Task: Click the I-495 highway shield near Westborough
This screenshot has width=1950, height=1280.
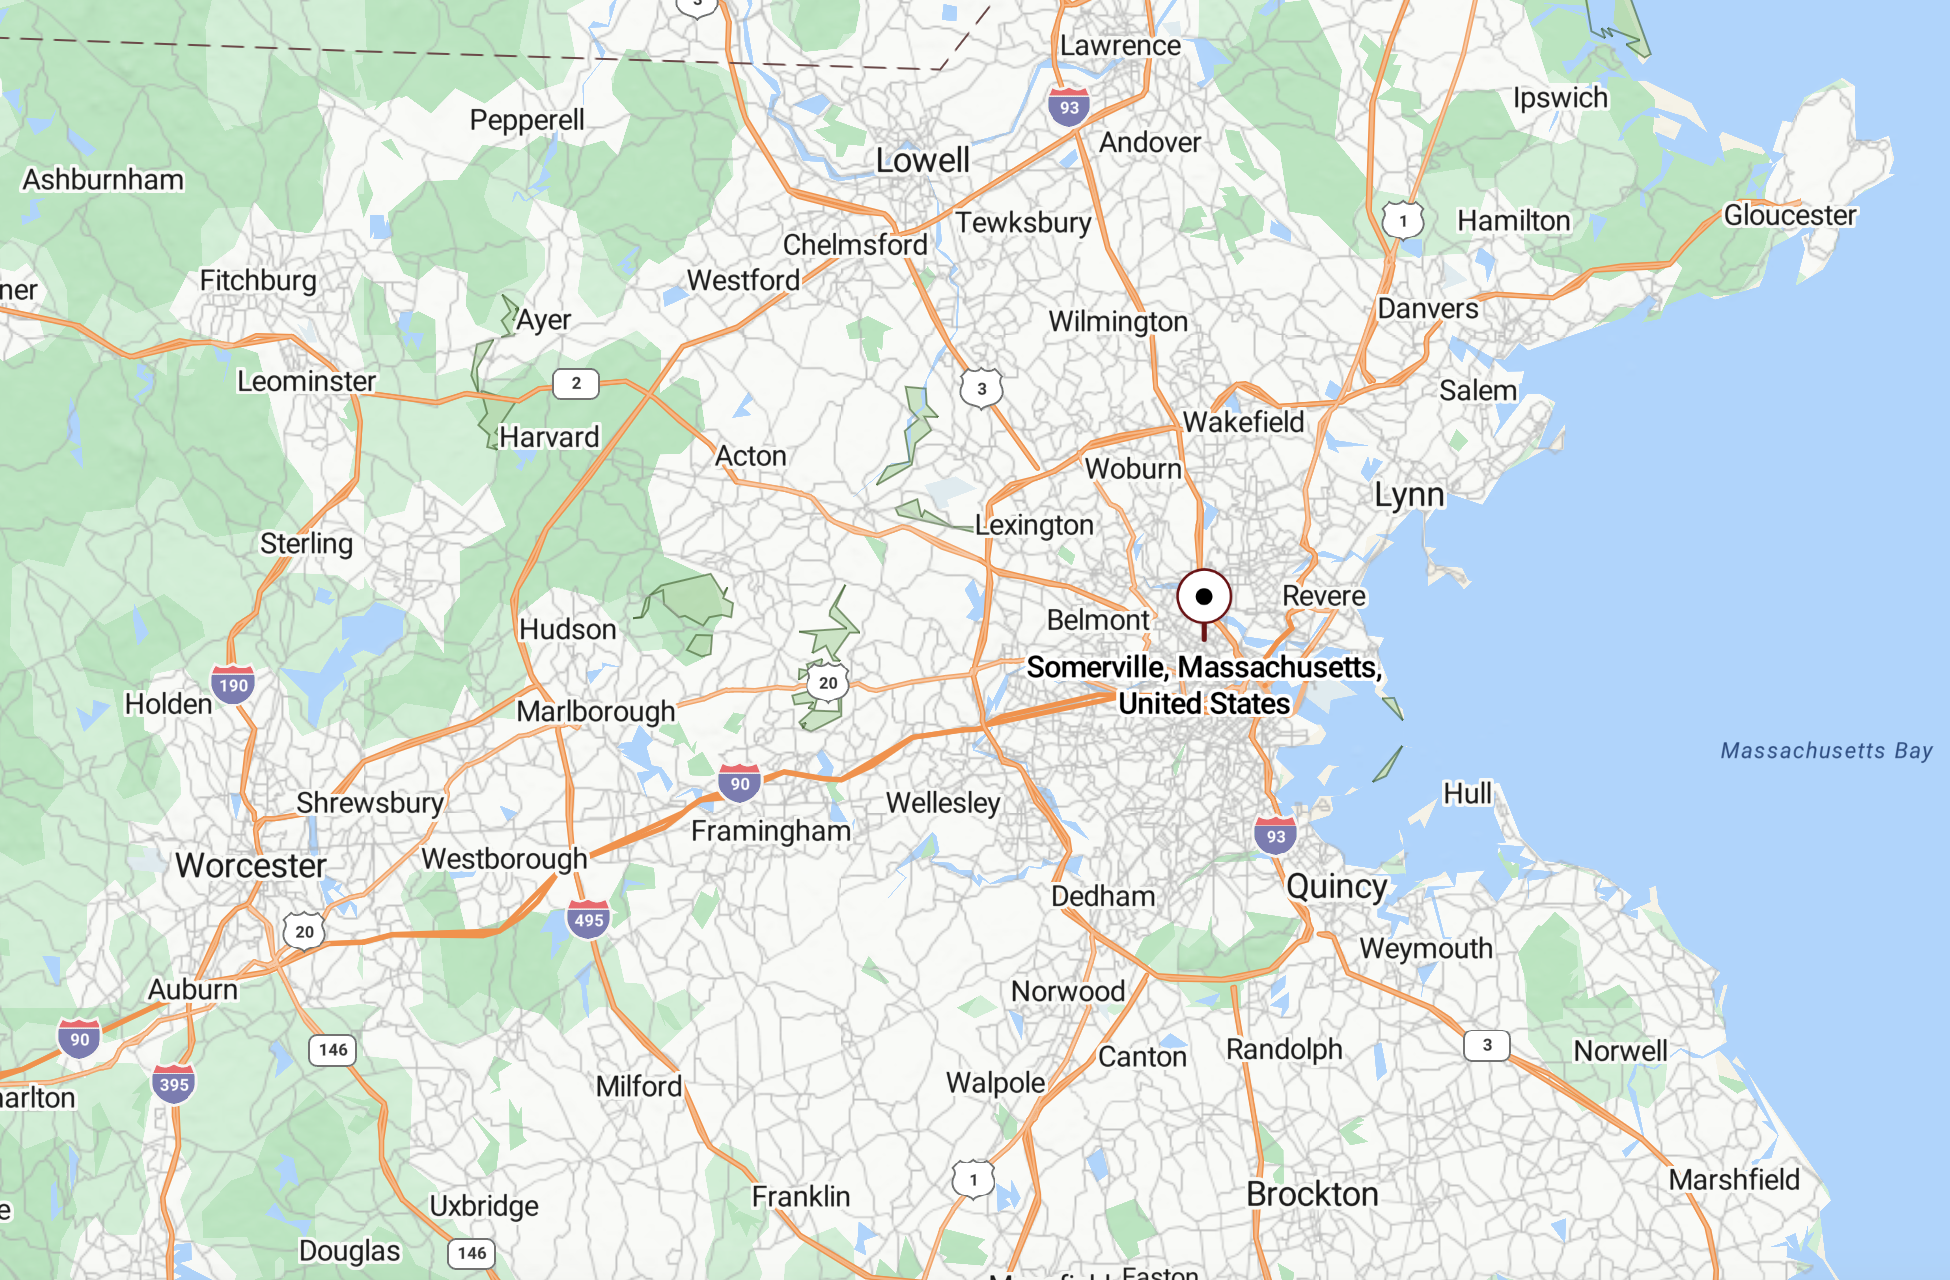Action: click(x=589, y=920)
